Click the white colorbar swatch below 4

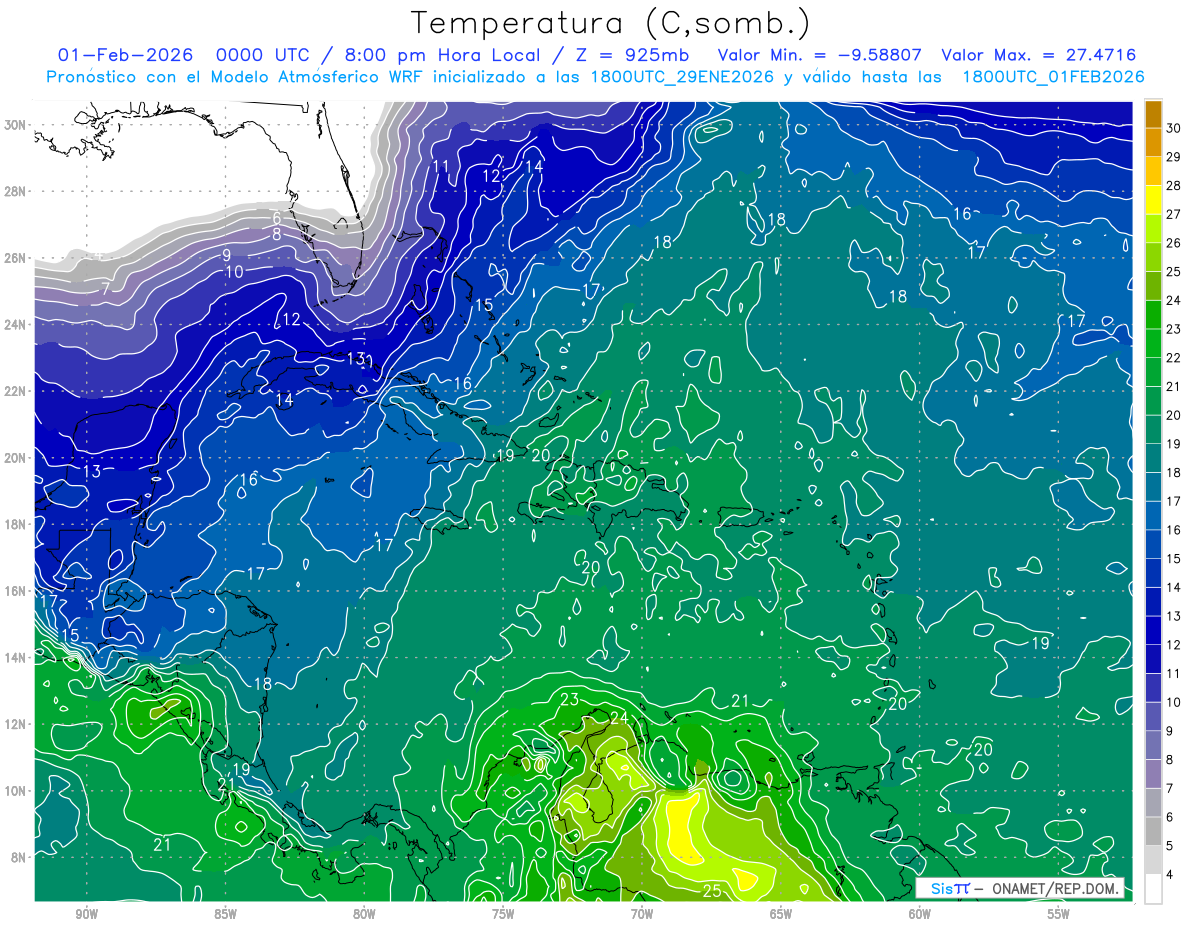click(1153, 888)
